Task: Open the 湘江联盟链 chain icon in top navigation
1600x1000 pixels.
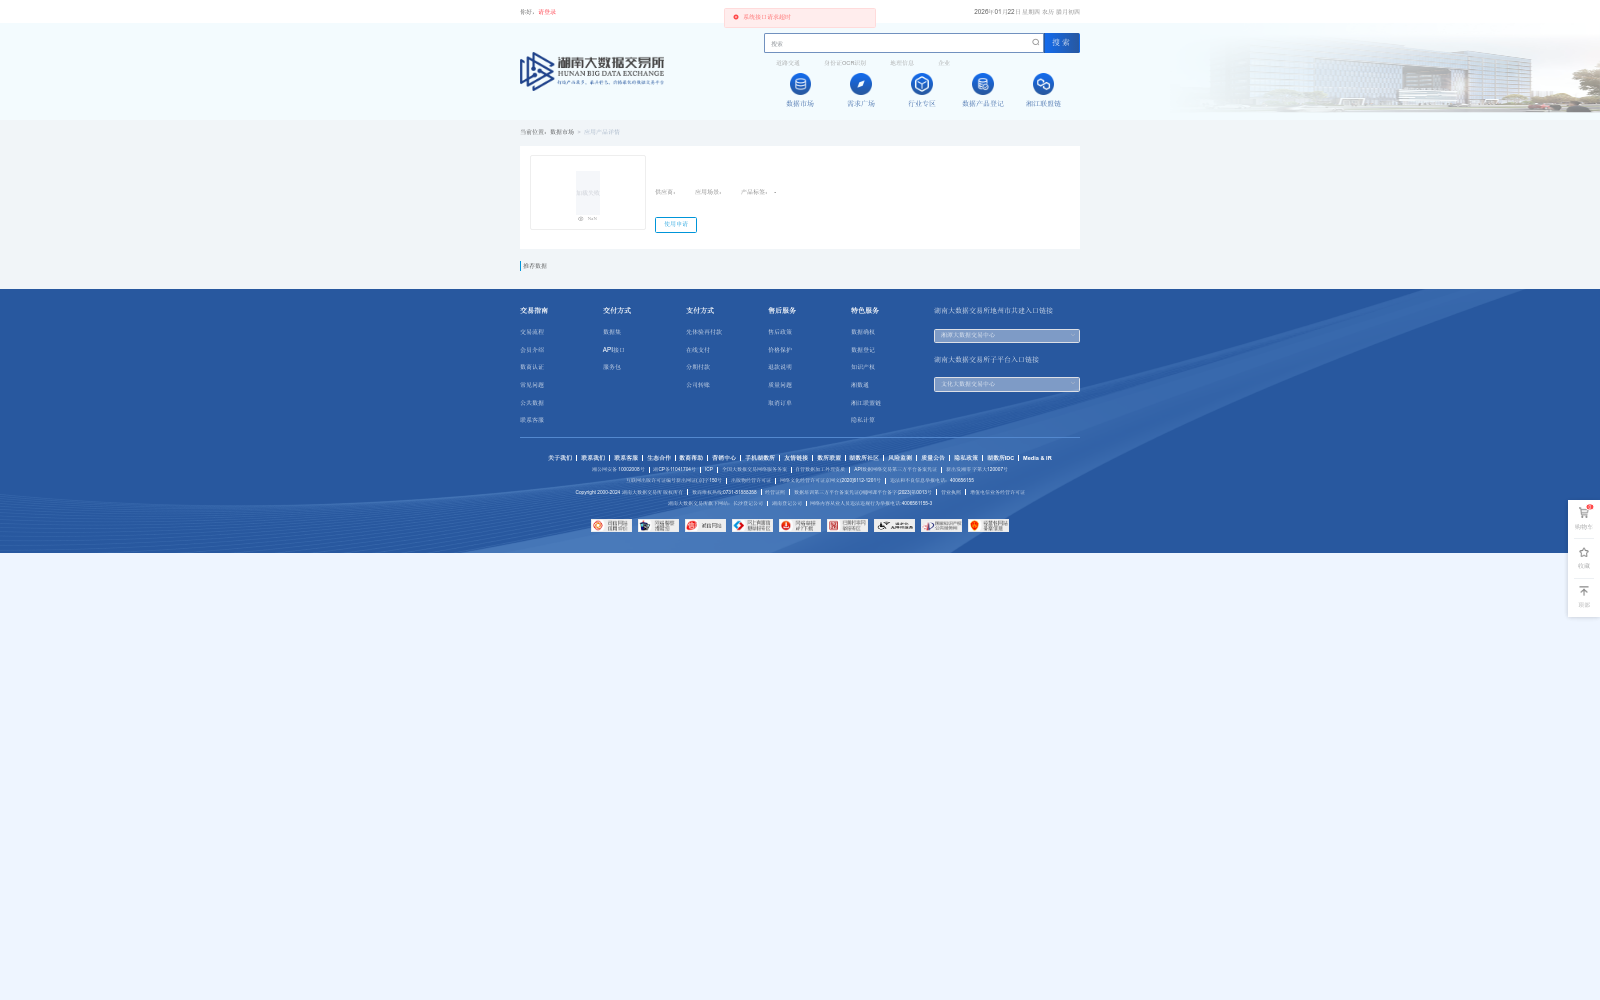Action: [x=1043, y=84]
